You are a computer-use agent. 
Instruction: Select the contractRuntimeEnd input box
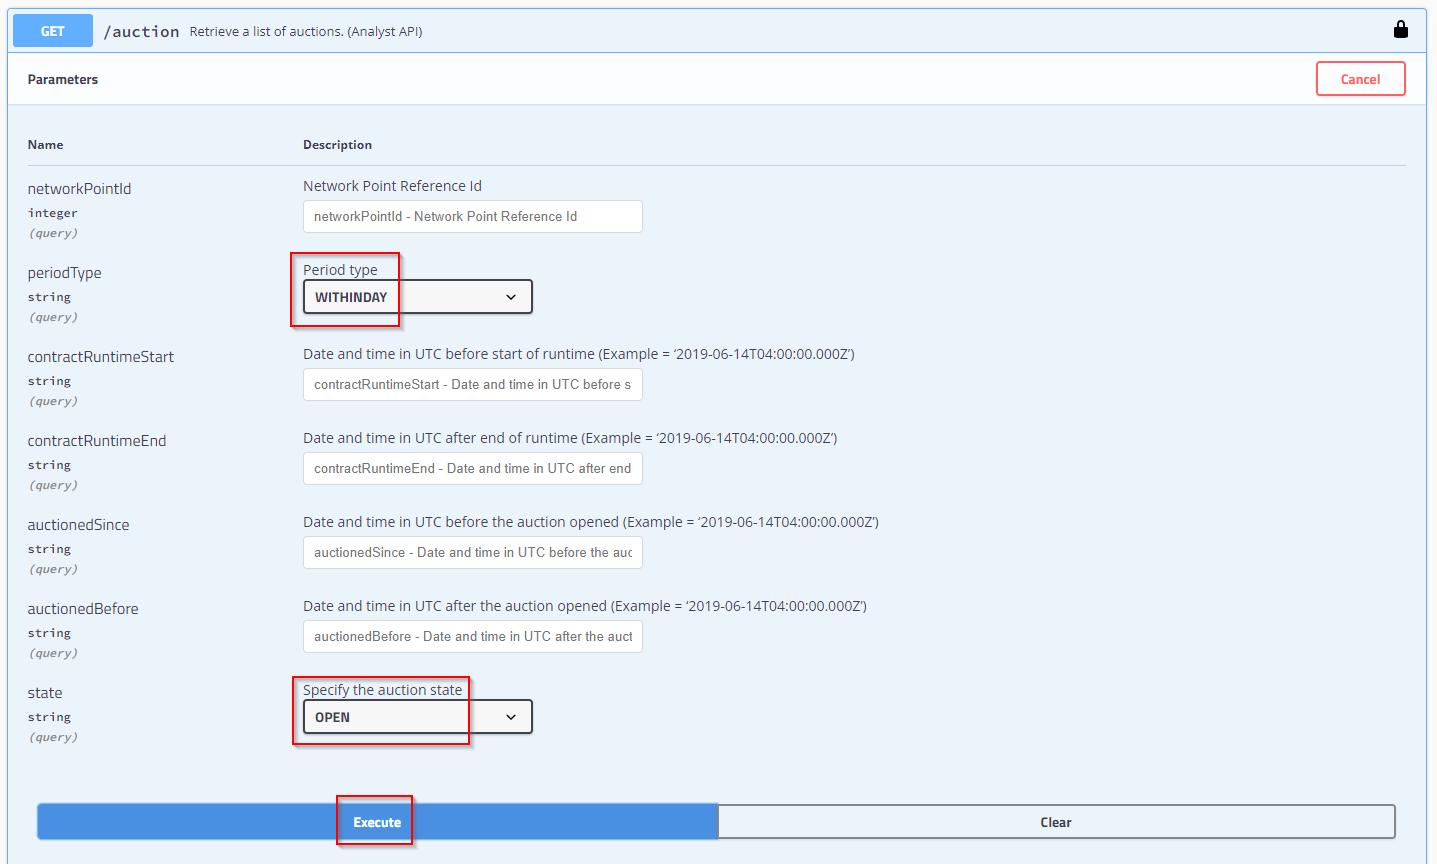pos(472,469)
